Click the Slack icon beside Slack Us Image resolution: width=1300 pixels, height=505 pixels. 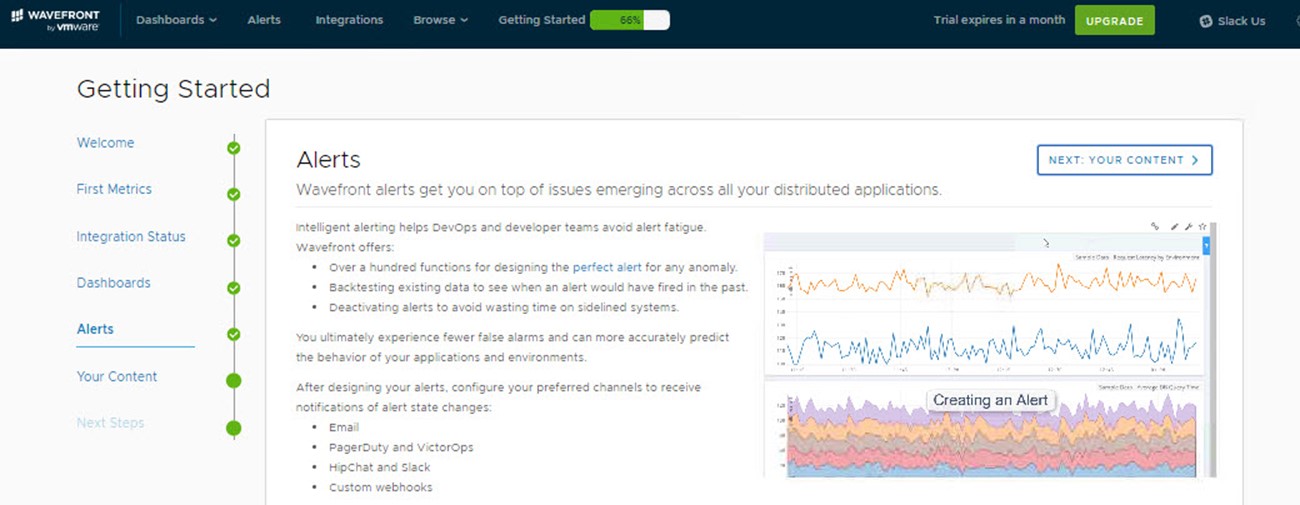(x=1206, y=21)
